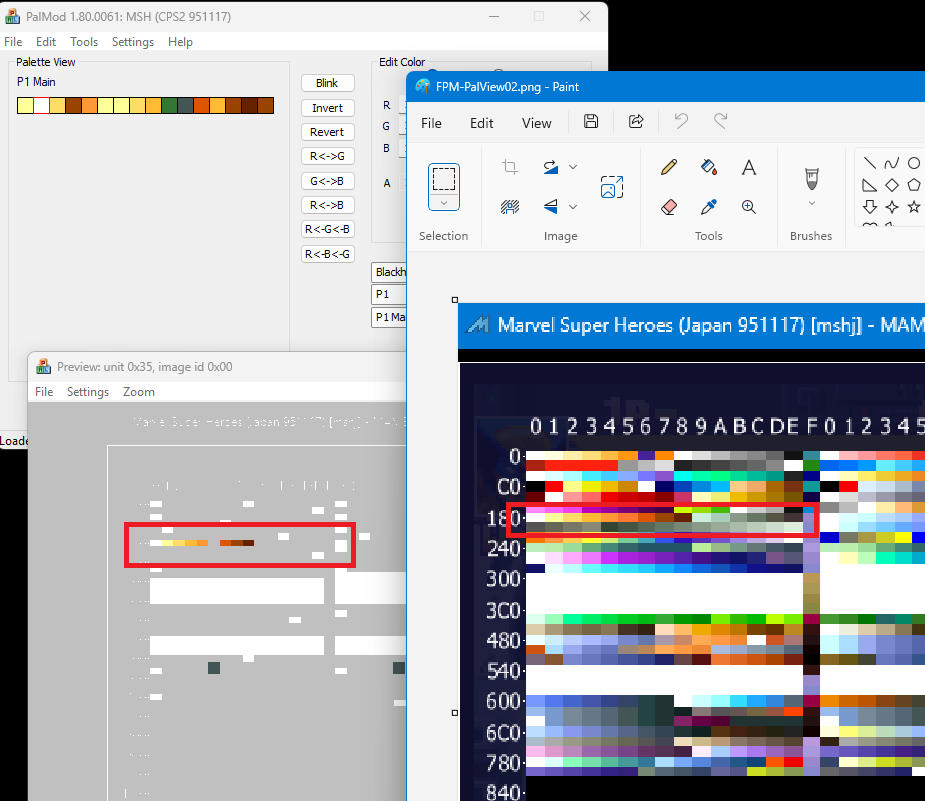Open the PalMod Settings menu
The height and width of the screenshot is (801, 925).
(x=133, y=42)
